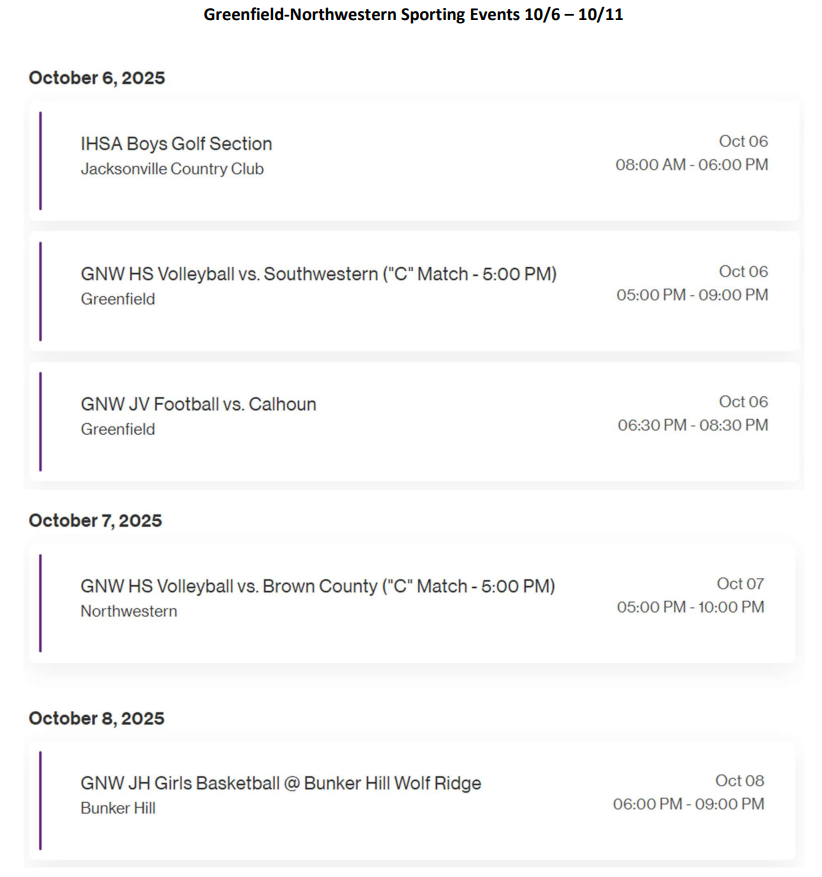Image resolution: width=822 pixels, height=877 pixels.
Task: Click the Oct 08 date label
Action: pos(739,781)
